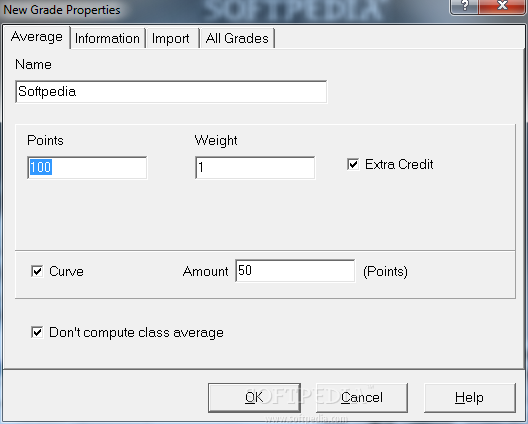Click the question mark help icon in title bar
Image resolution: width=528 pixels, height=424 pixels.
tap(464, 6)
